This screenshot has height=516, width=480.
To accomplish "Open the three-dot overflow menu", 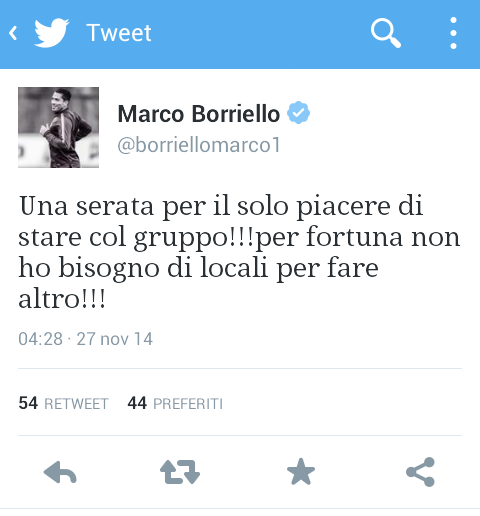I will coord(453,33).
